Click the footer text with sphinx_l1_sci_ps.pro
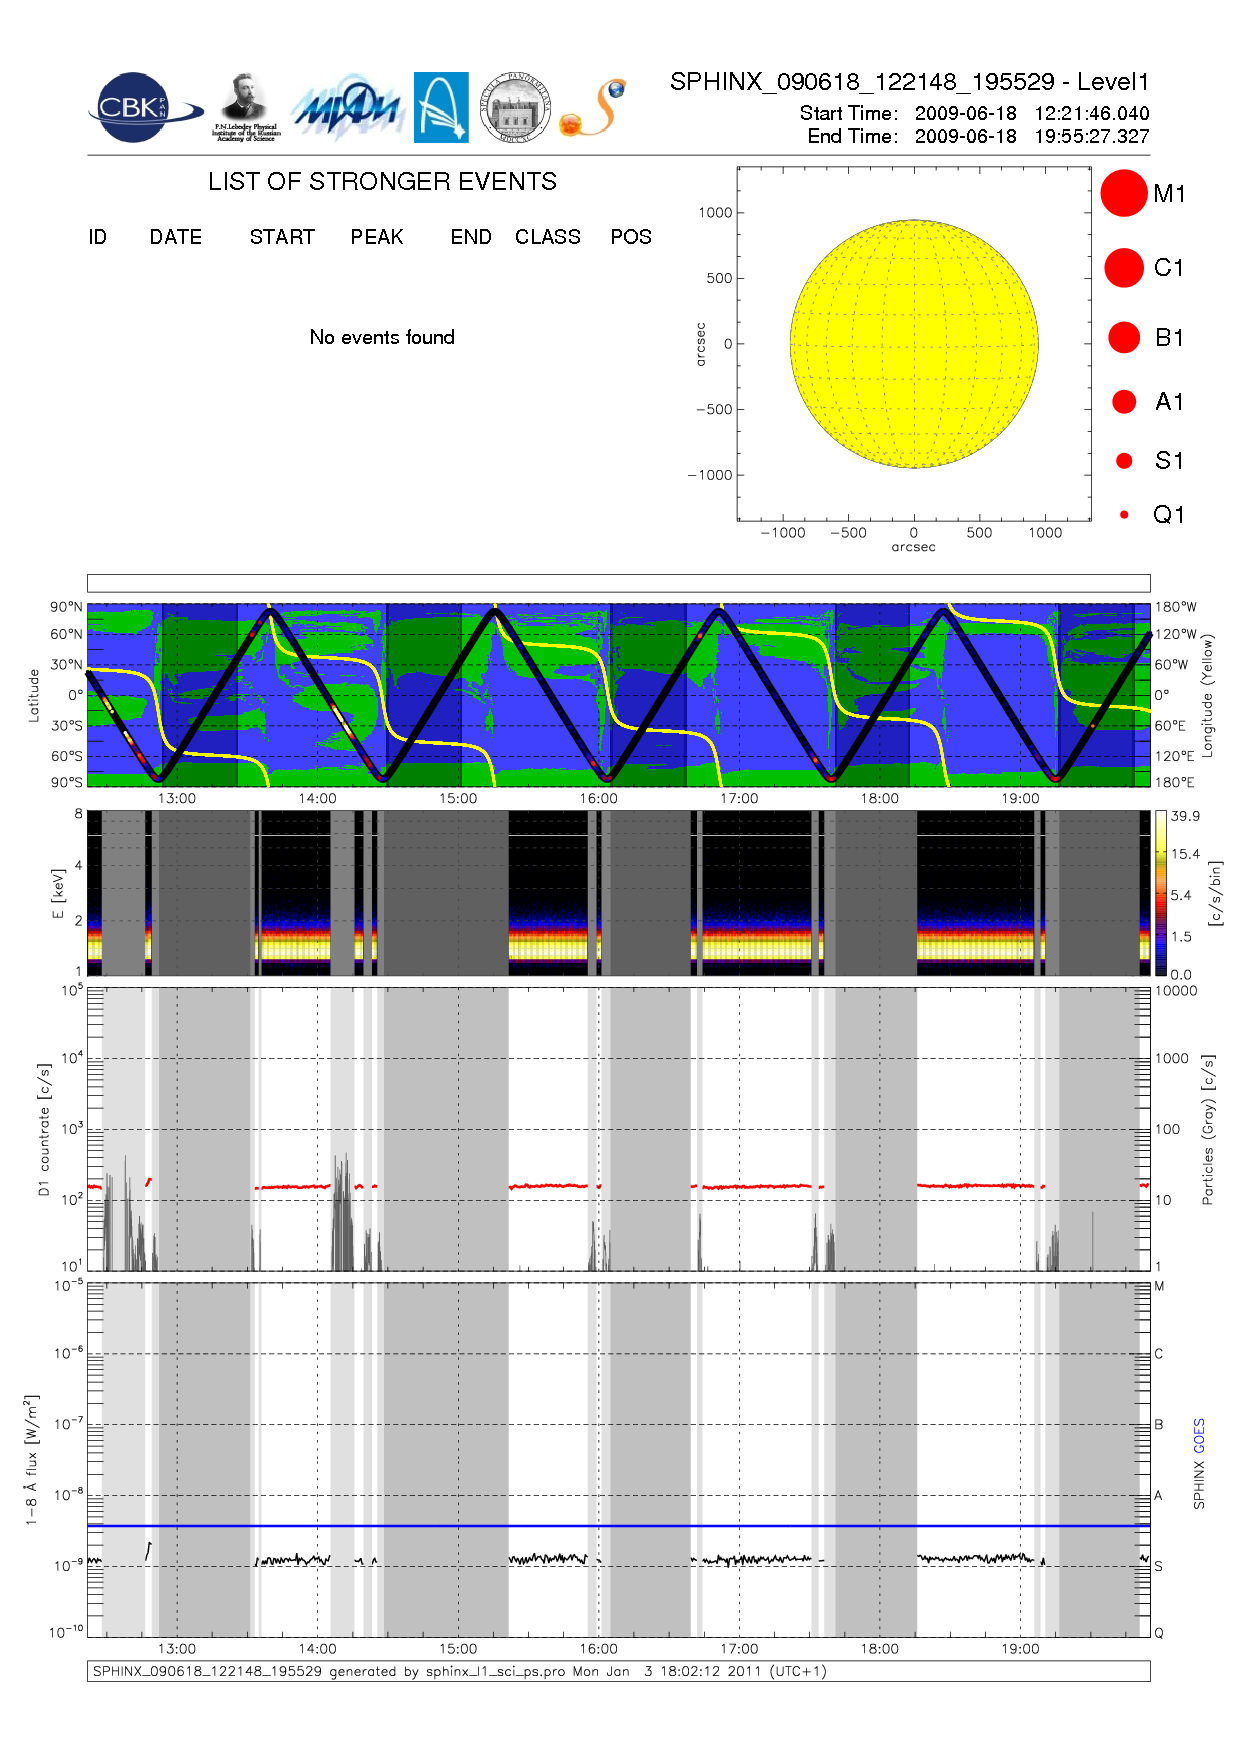 point(460,1671)
